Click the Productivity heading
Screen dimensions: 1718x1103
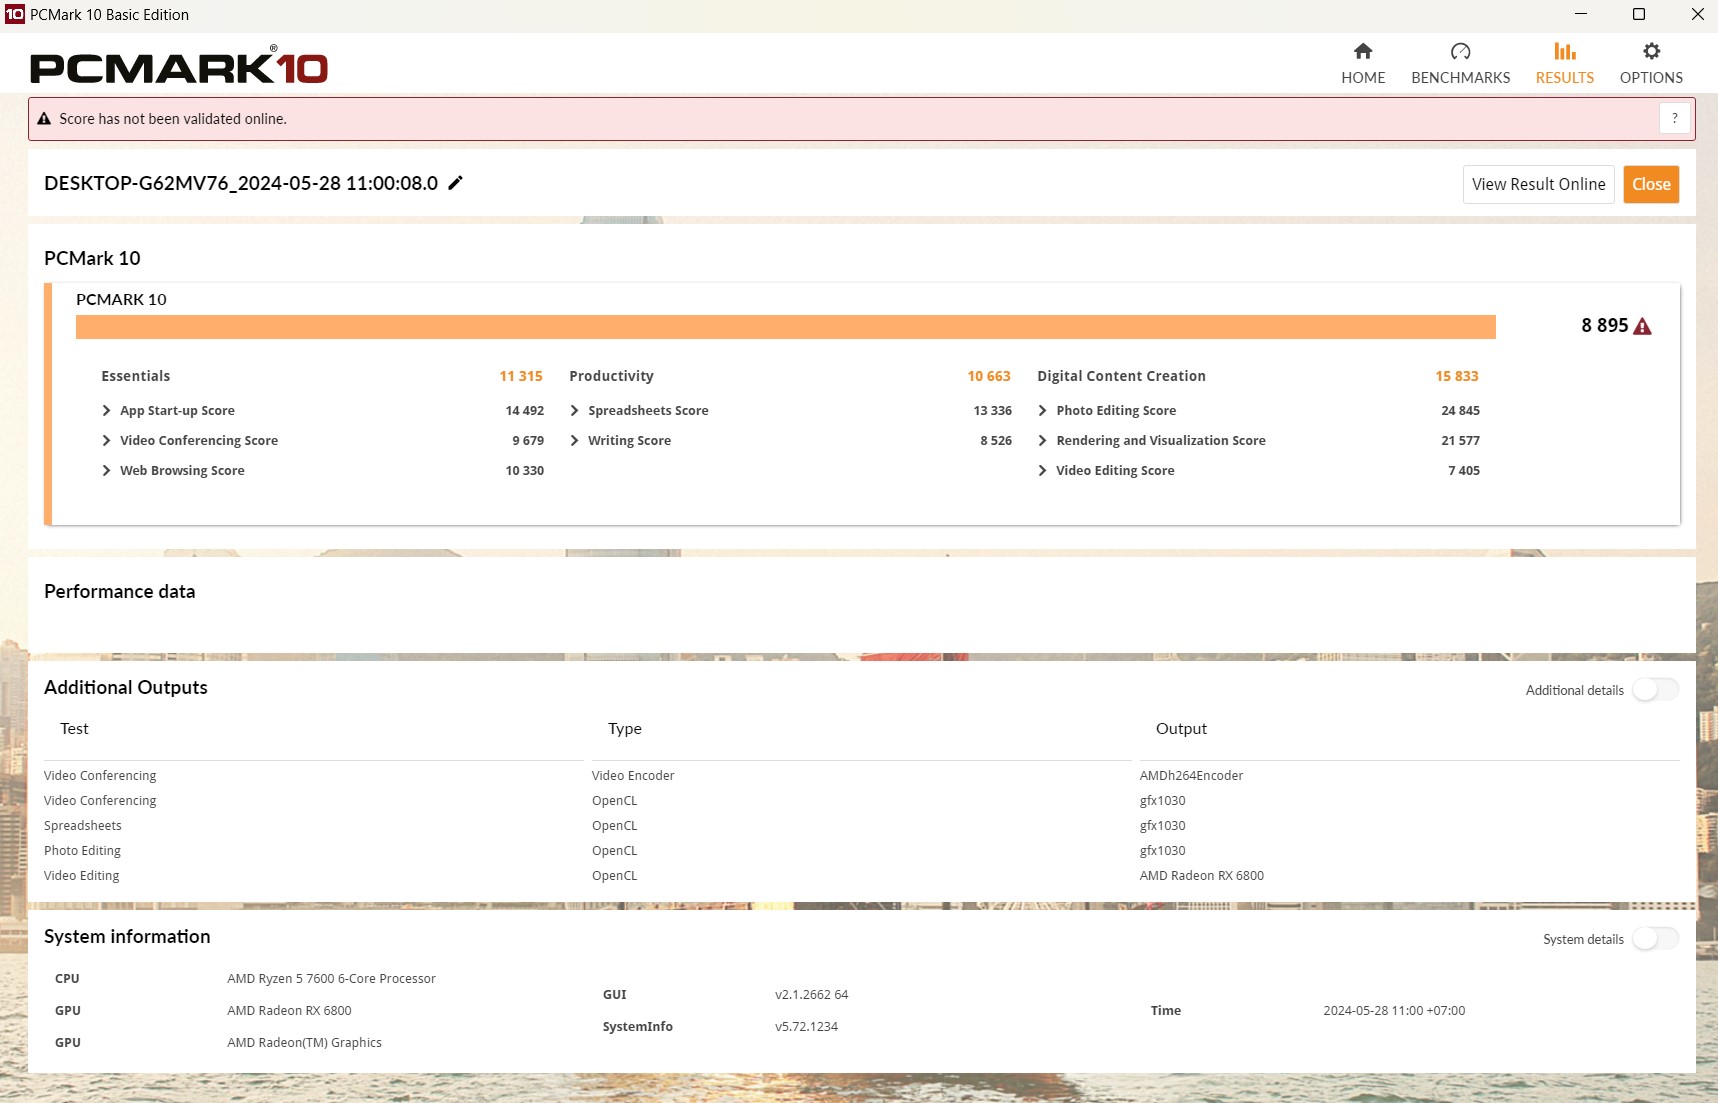pos(611,376)
